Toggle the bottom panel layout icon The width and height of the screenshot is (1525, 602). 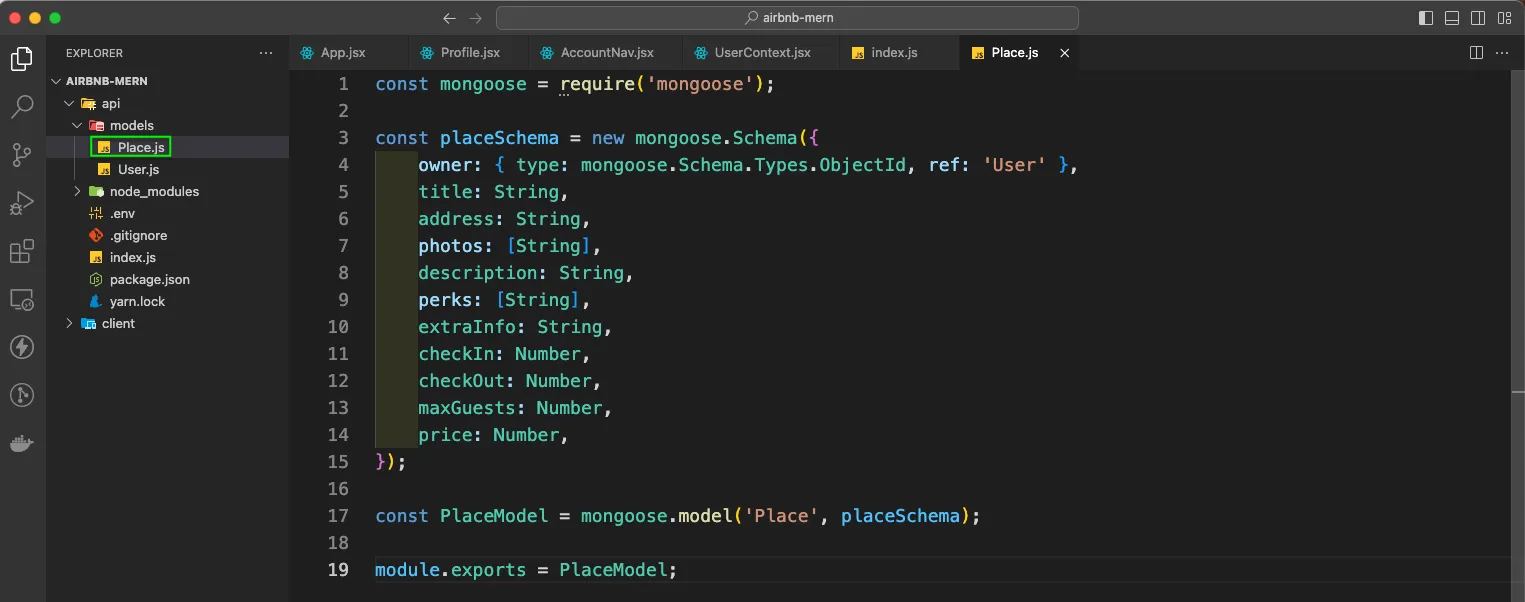pyautogui.click(x=1452, y=18)
